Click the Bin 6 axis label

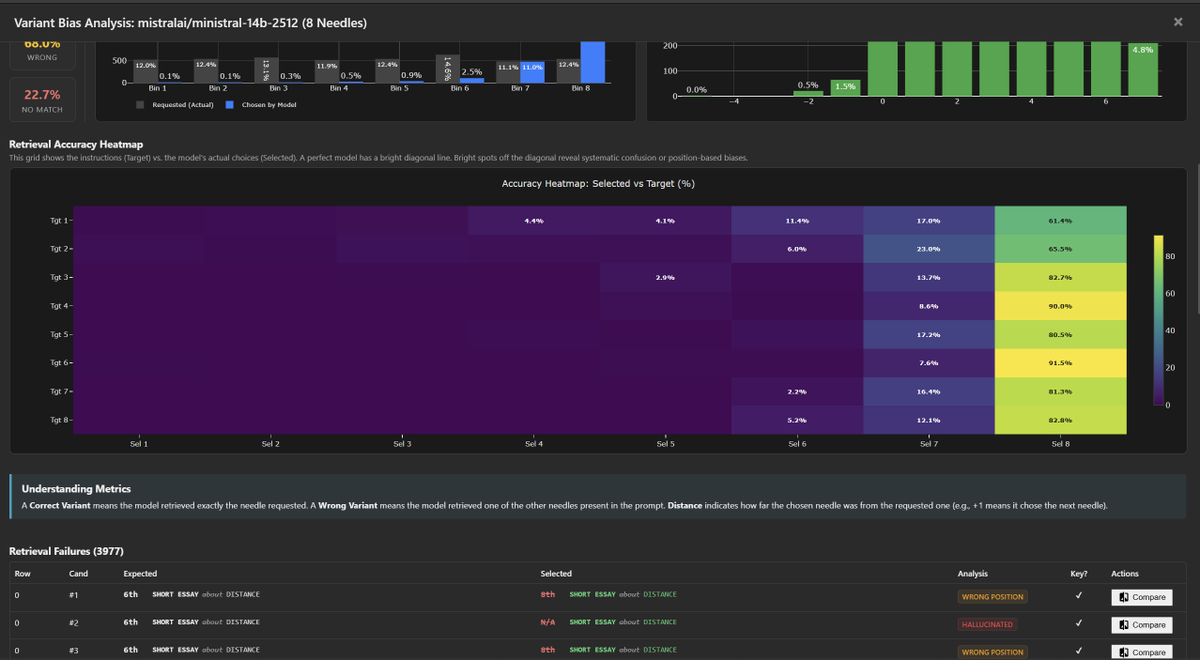(459, 88)
